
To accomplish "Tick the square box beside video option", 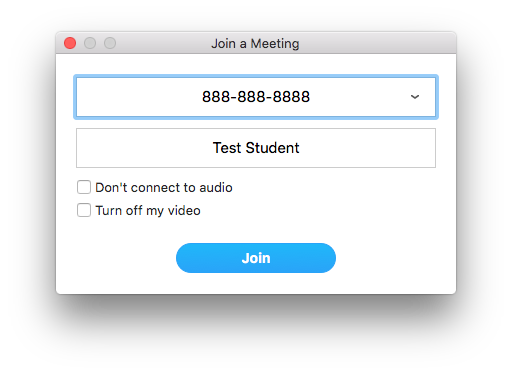I will click(84, 210).
